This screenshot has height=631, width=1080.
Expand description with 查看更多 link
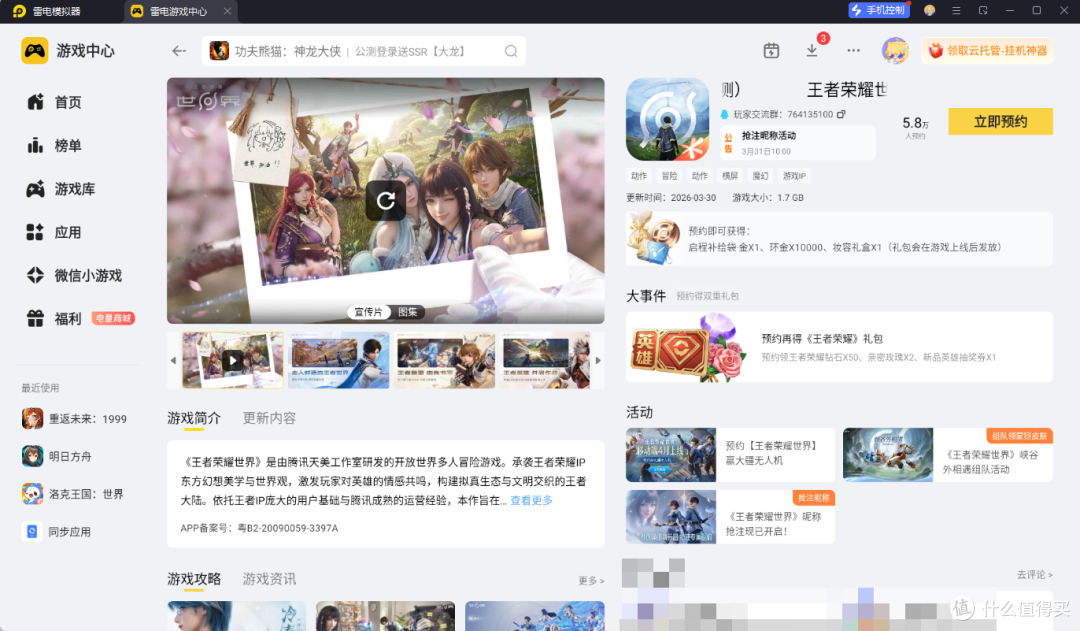pos(531,500)
